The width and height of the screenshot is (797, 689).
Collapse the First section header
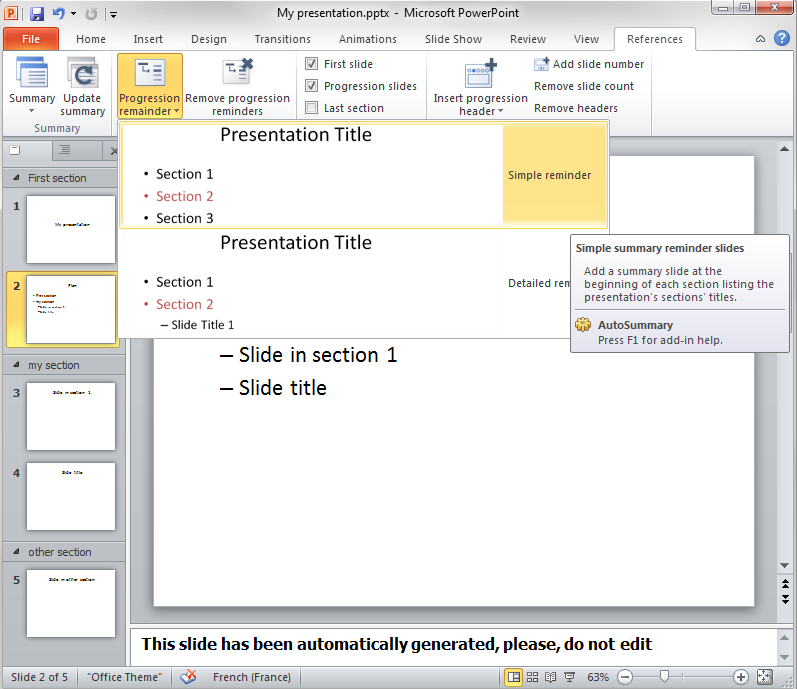pyautogui.click(x=16, y=178)
